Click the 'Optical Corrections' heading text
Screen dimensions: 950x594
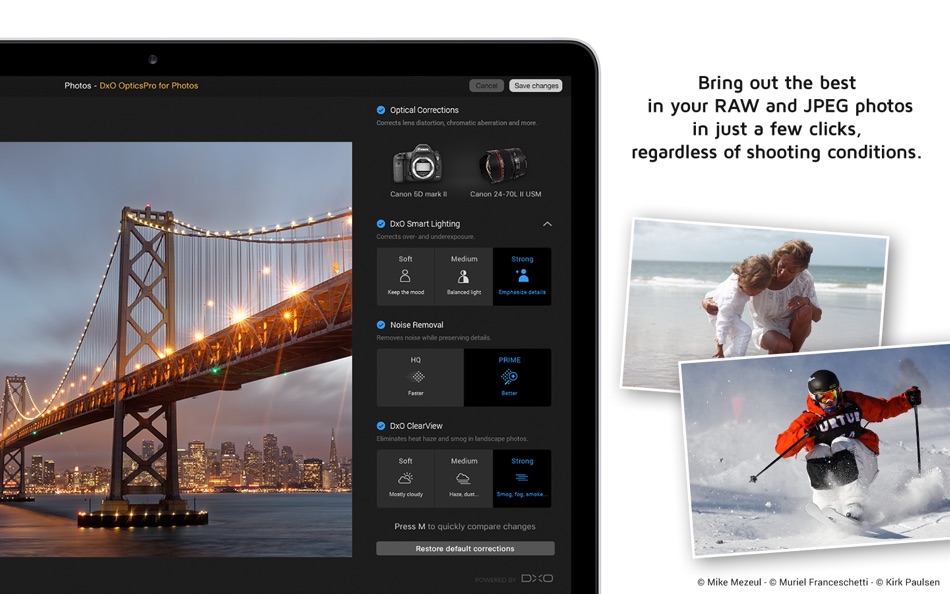424,110
